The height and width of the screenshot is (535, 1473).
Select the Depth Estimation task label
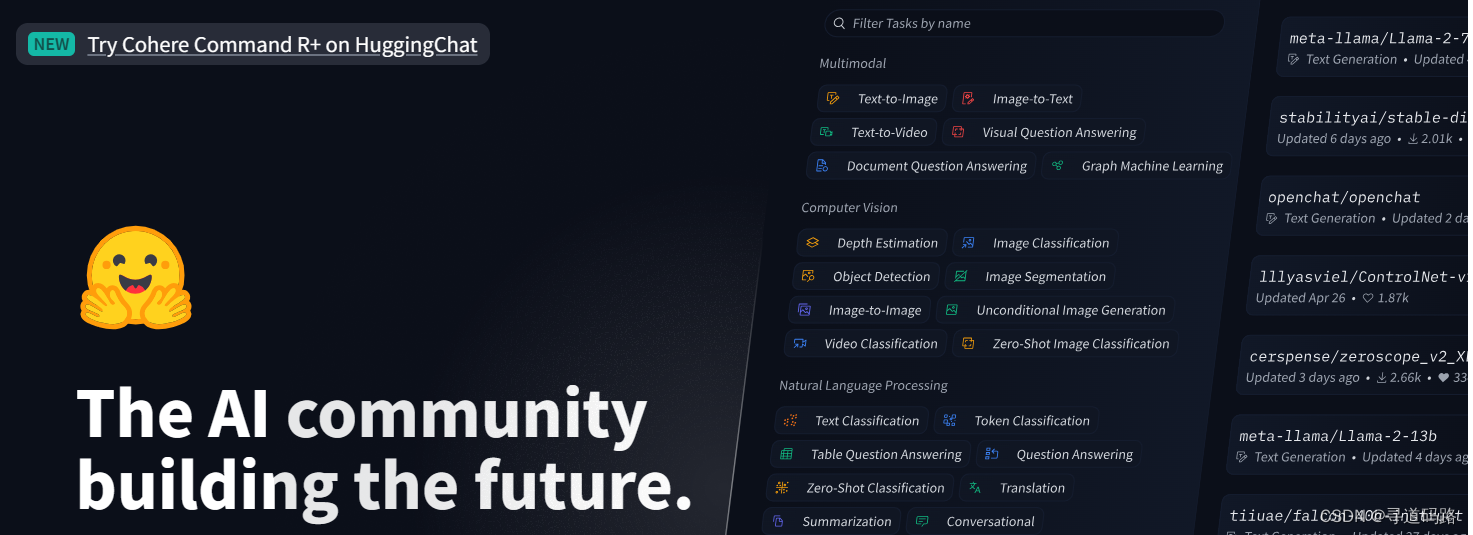[x=887, y=243]
